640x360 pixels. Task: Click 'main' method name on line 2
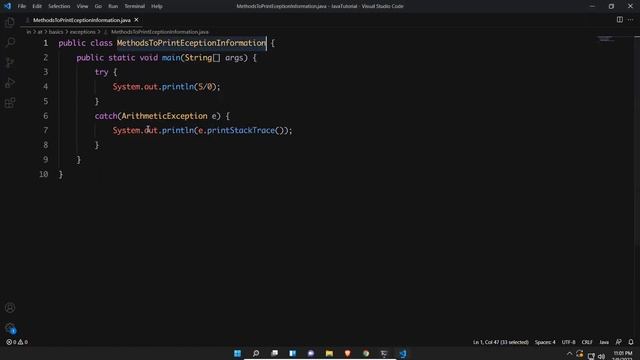click(171, 58)
